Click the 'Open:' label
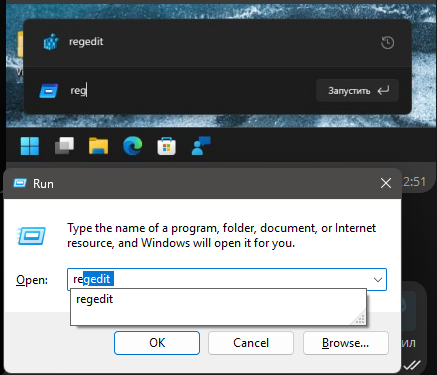This screenshot has height=375, width=437. [32, 280]
